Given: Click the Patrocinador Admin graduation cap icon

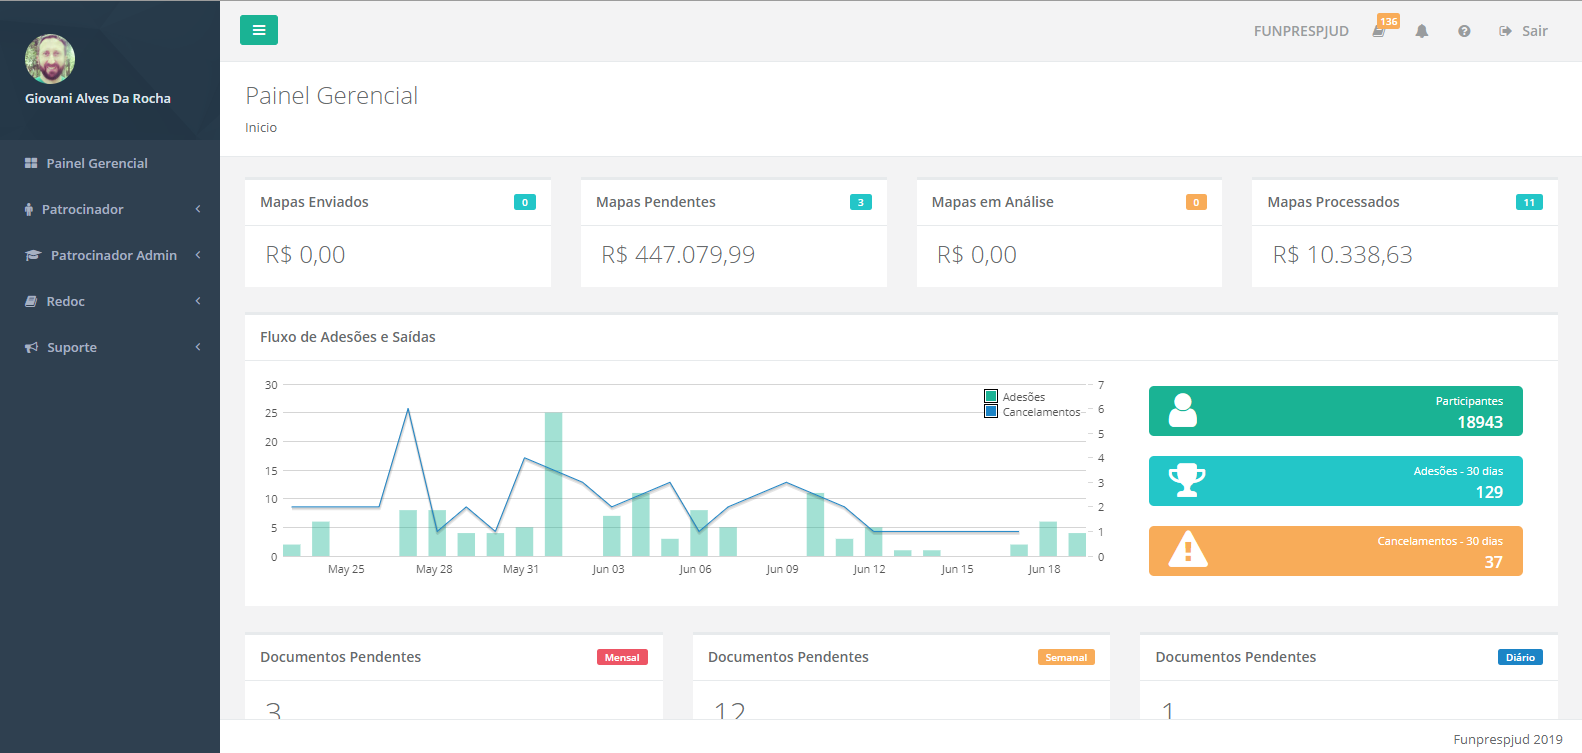Looking at the screenshot, I should 33,255.
